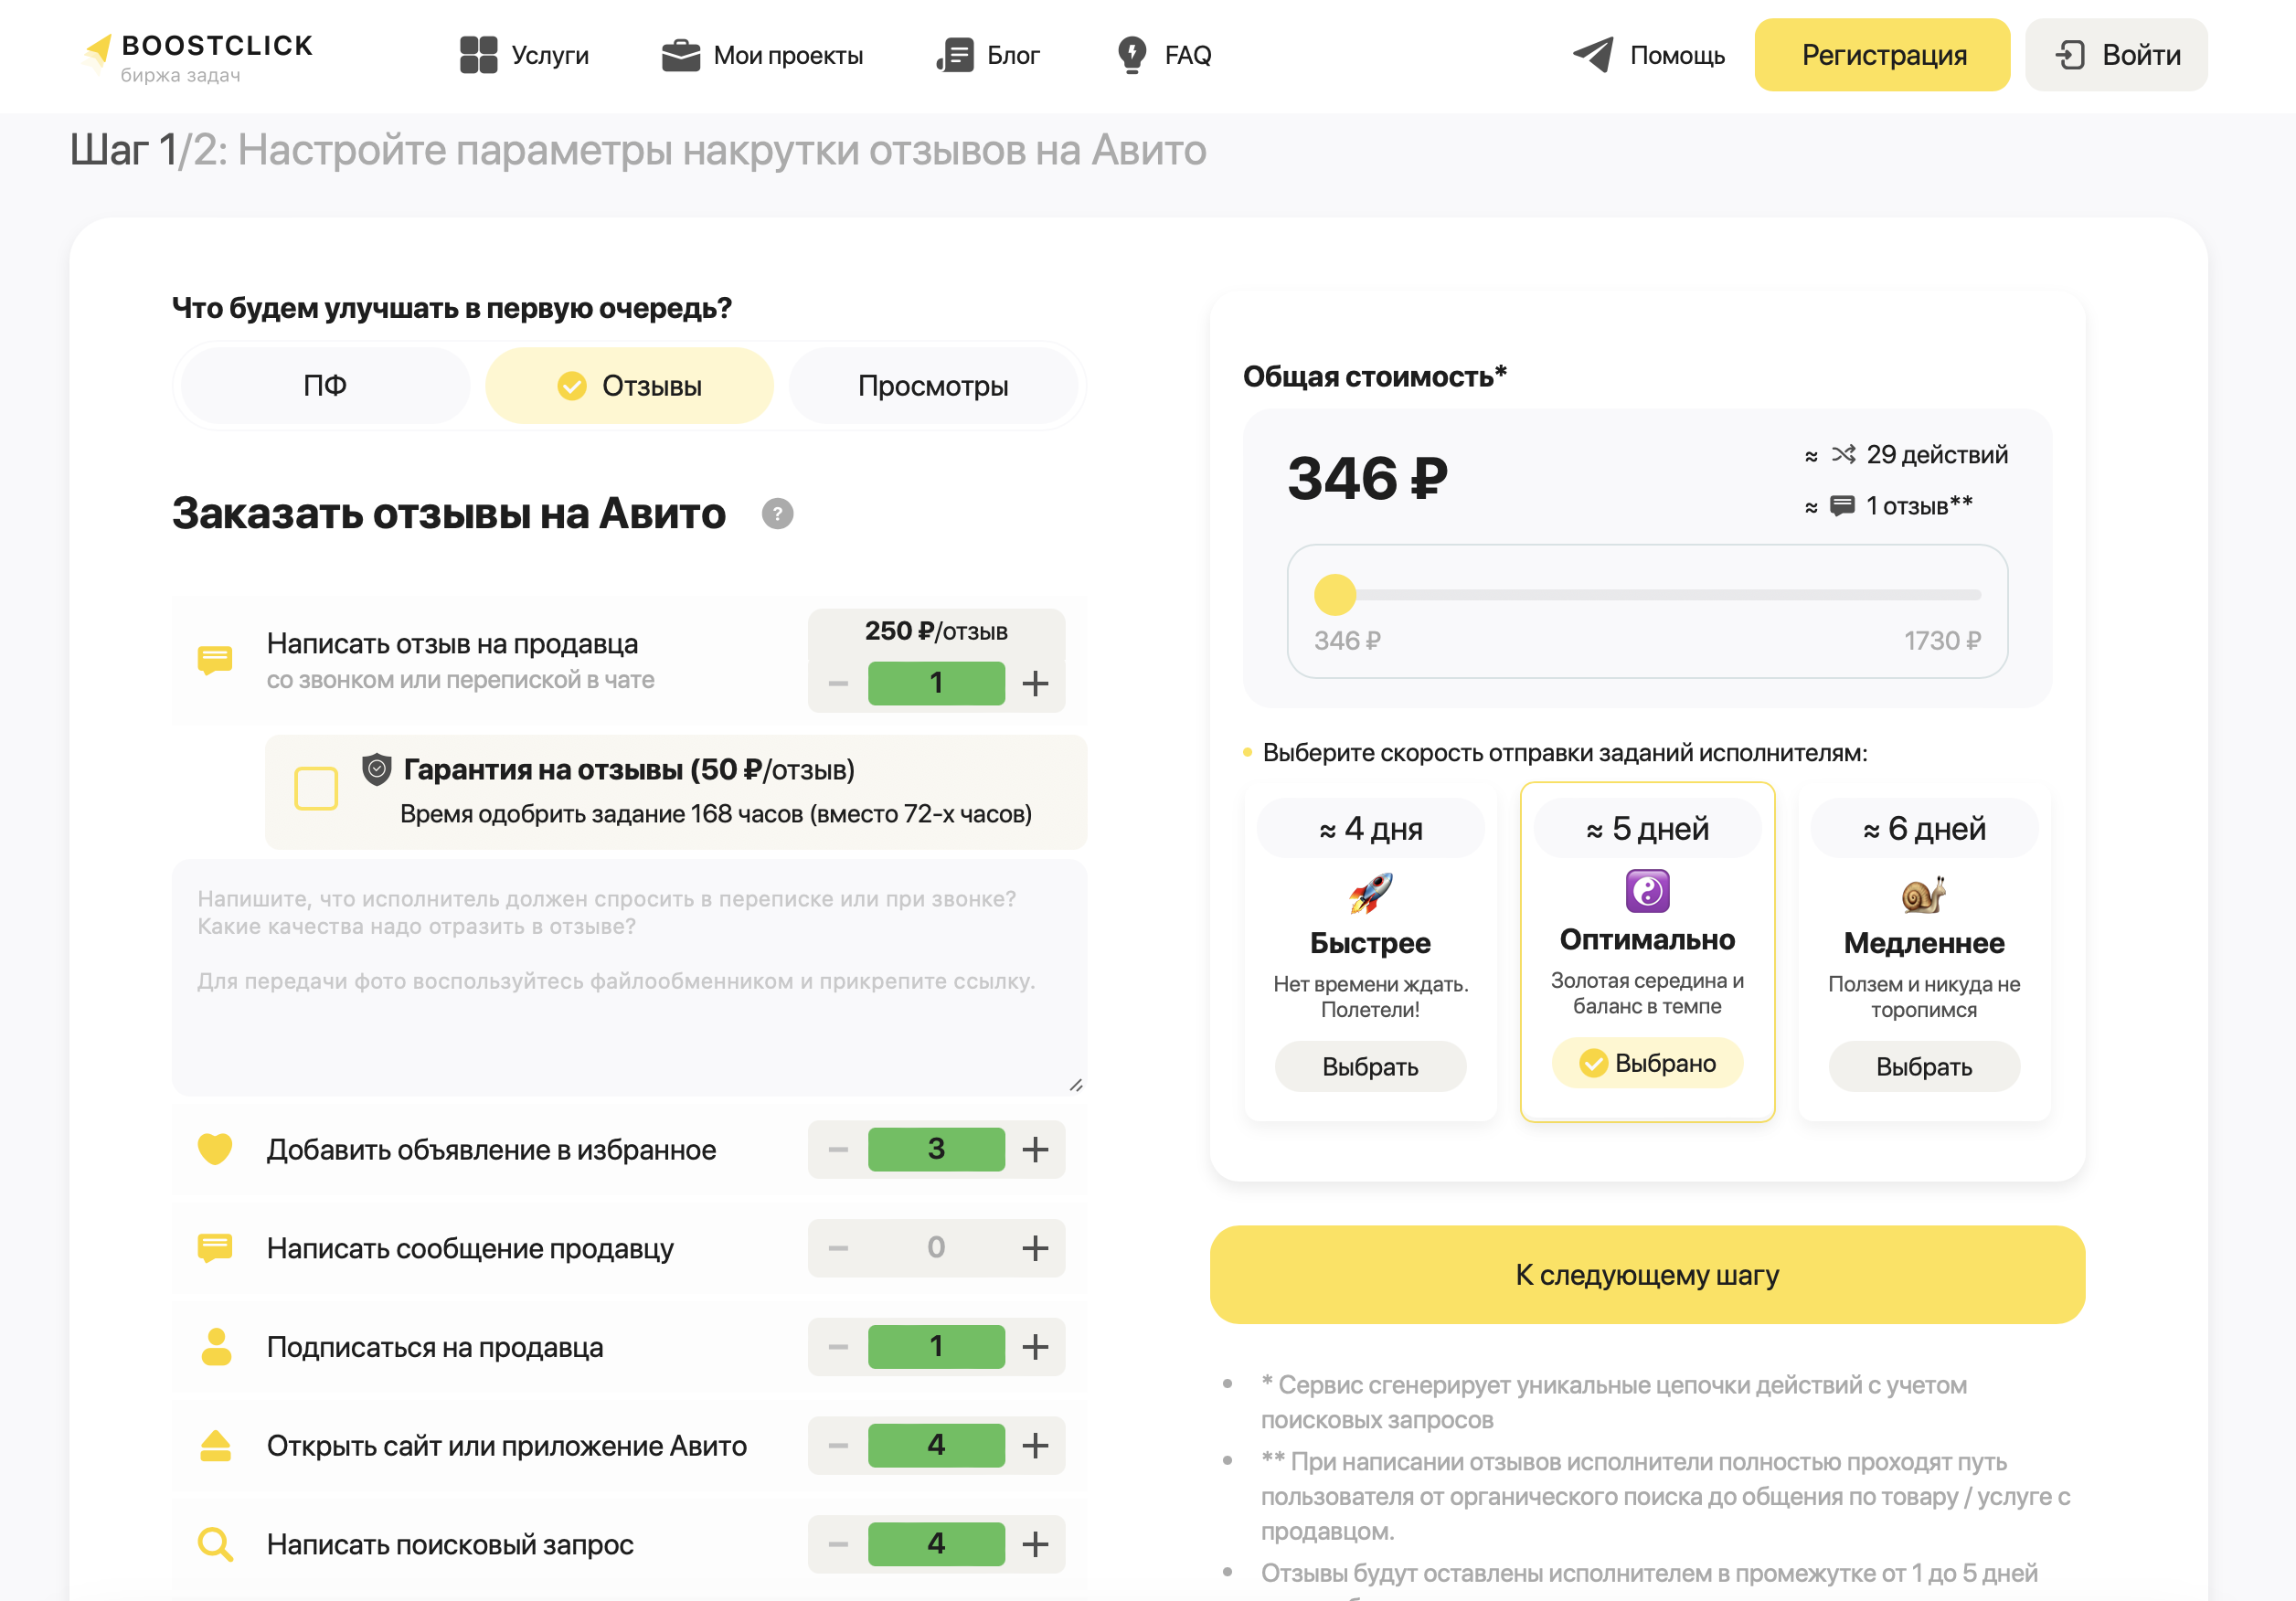Click the favorites count value 3
Image resolution: width=2296 pixels, height=1601 pixels.
tap(936, 1150)
